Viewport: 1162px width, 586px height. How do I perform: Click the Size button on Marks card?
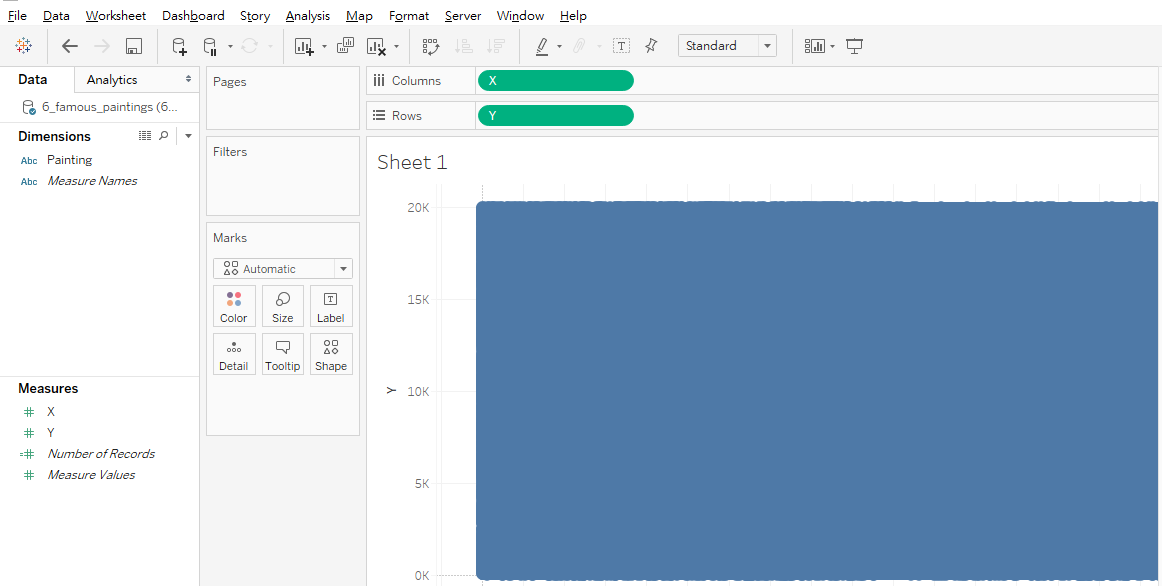pos(283,306)
